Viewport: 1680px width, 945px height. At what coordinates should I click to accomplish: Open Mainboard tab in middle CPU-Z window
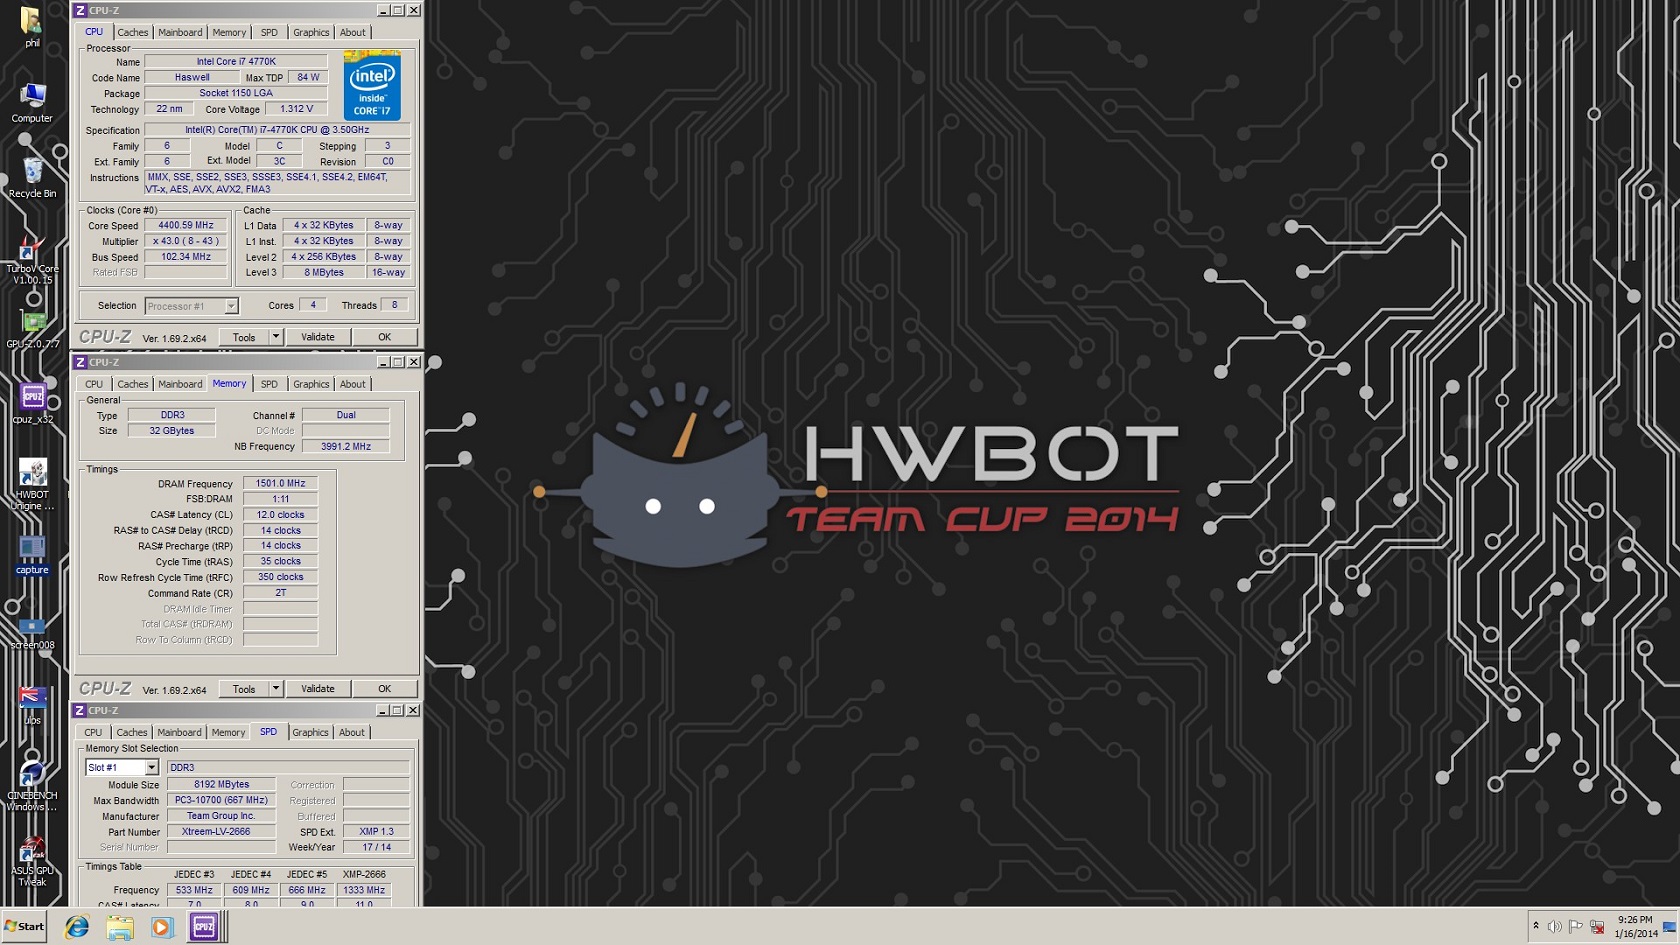180,384
